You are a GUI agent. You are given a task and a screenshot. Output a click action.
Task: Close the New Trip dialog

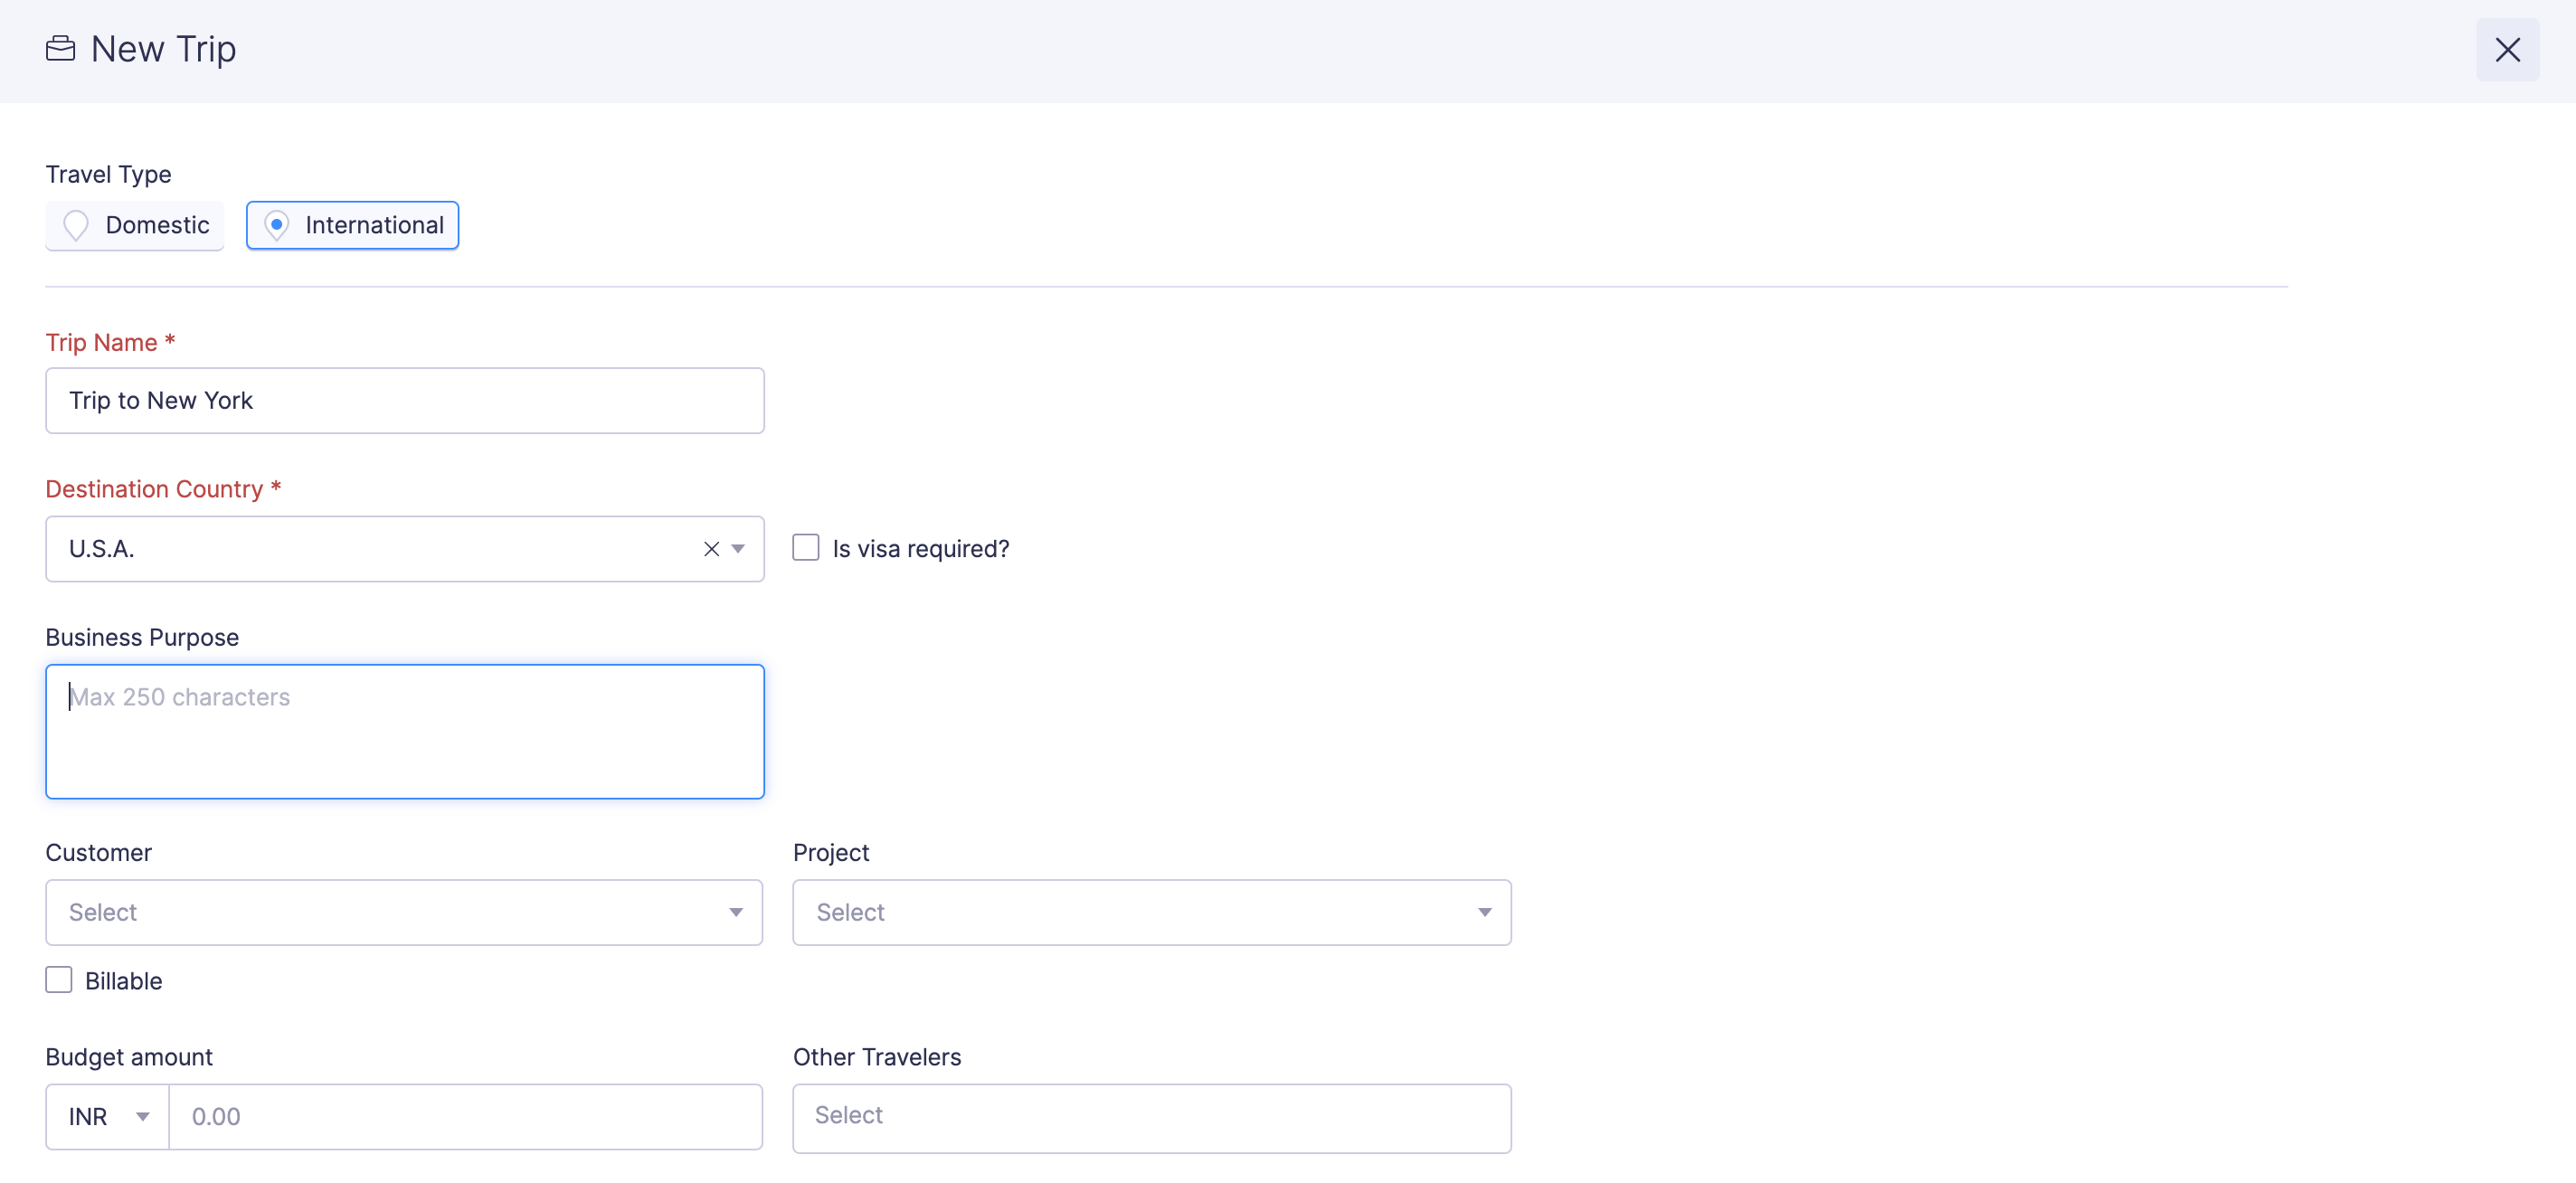[x=2506, y=50]
